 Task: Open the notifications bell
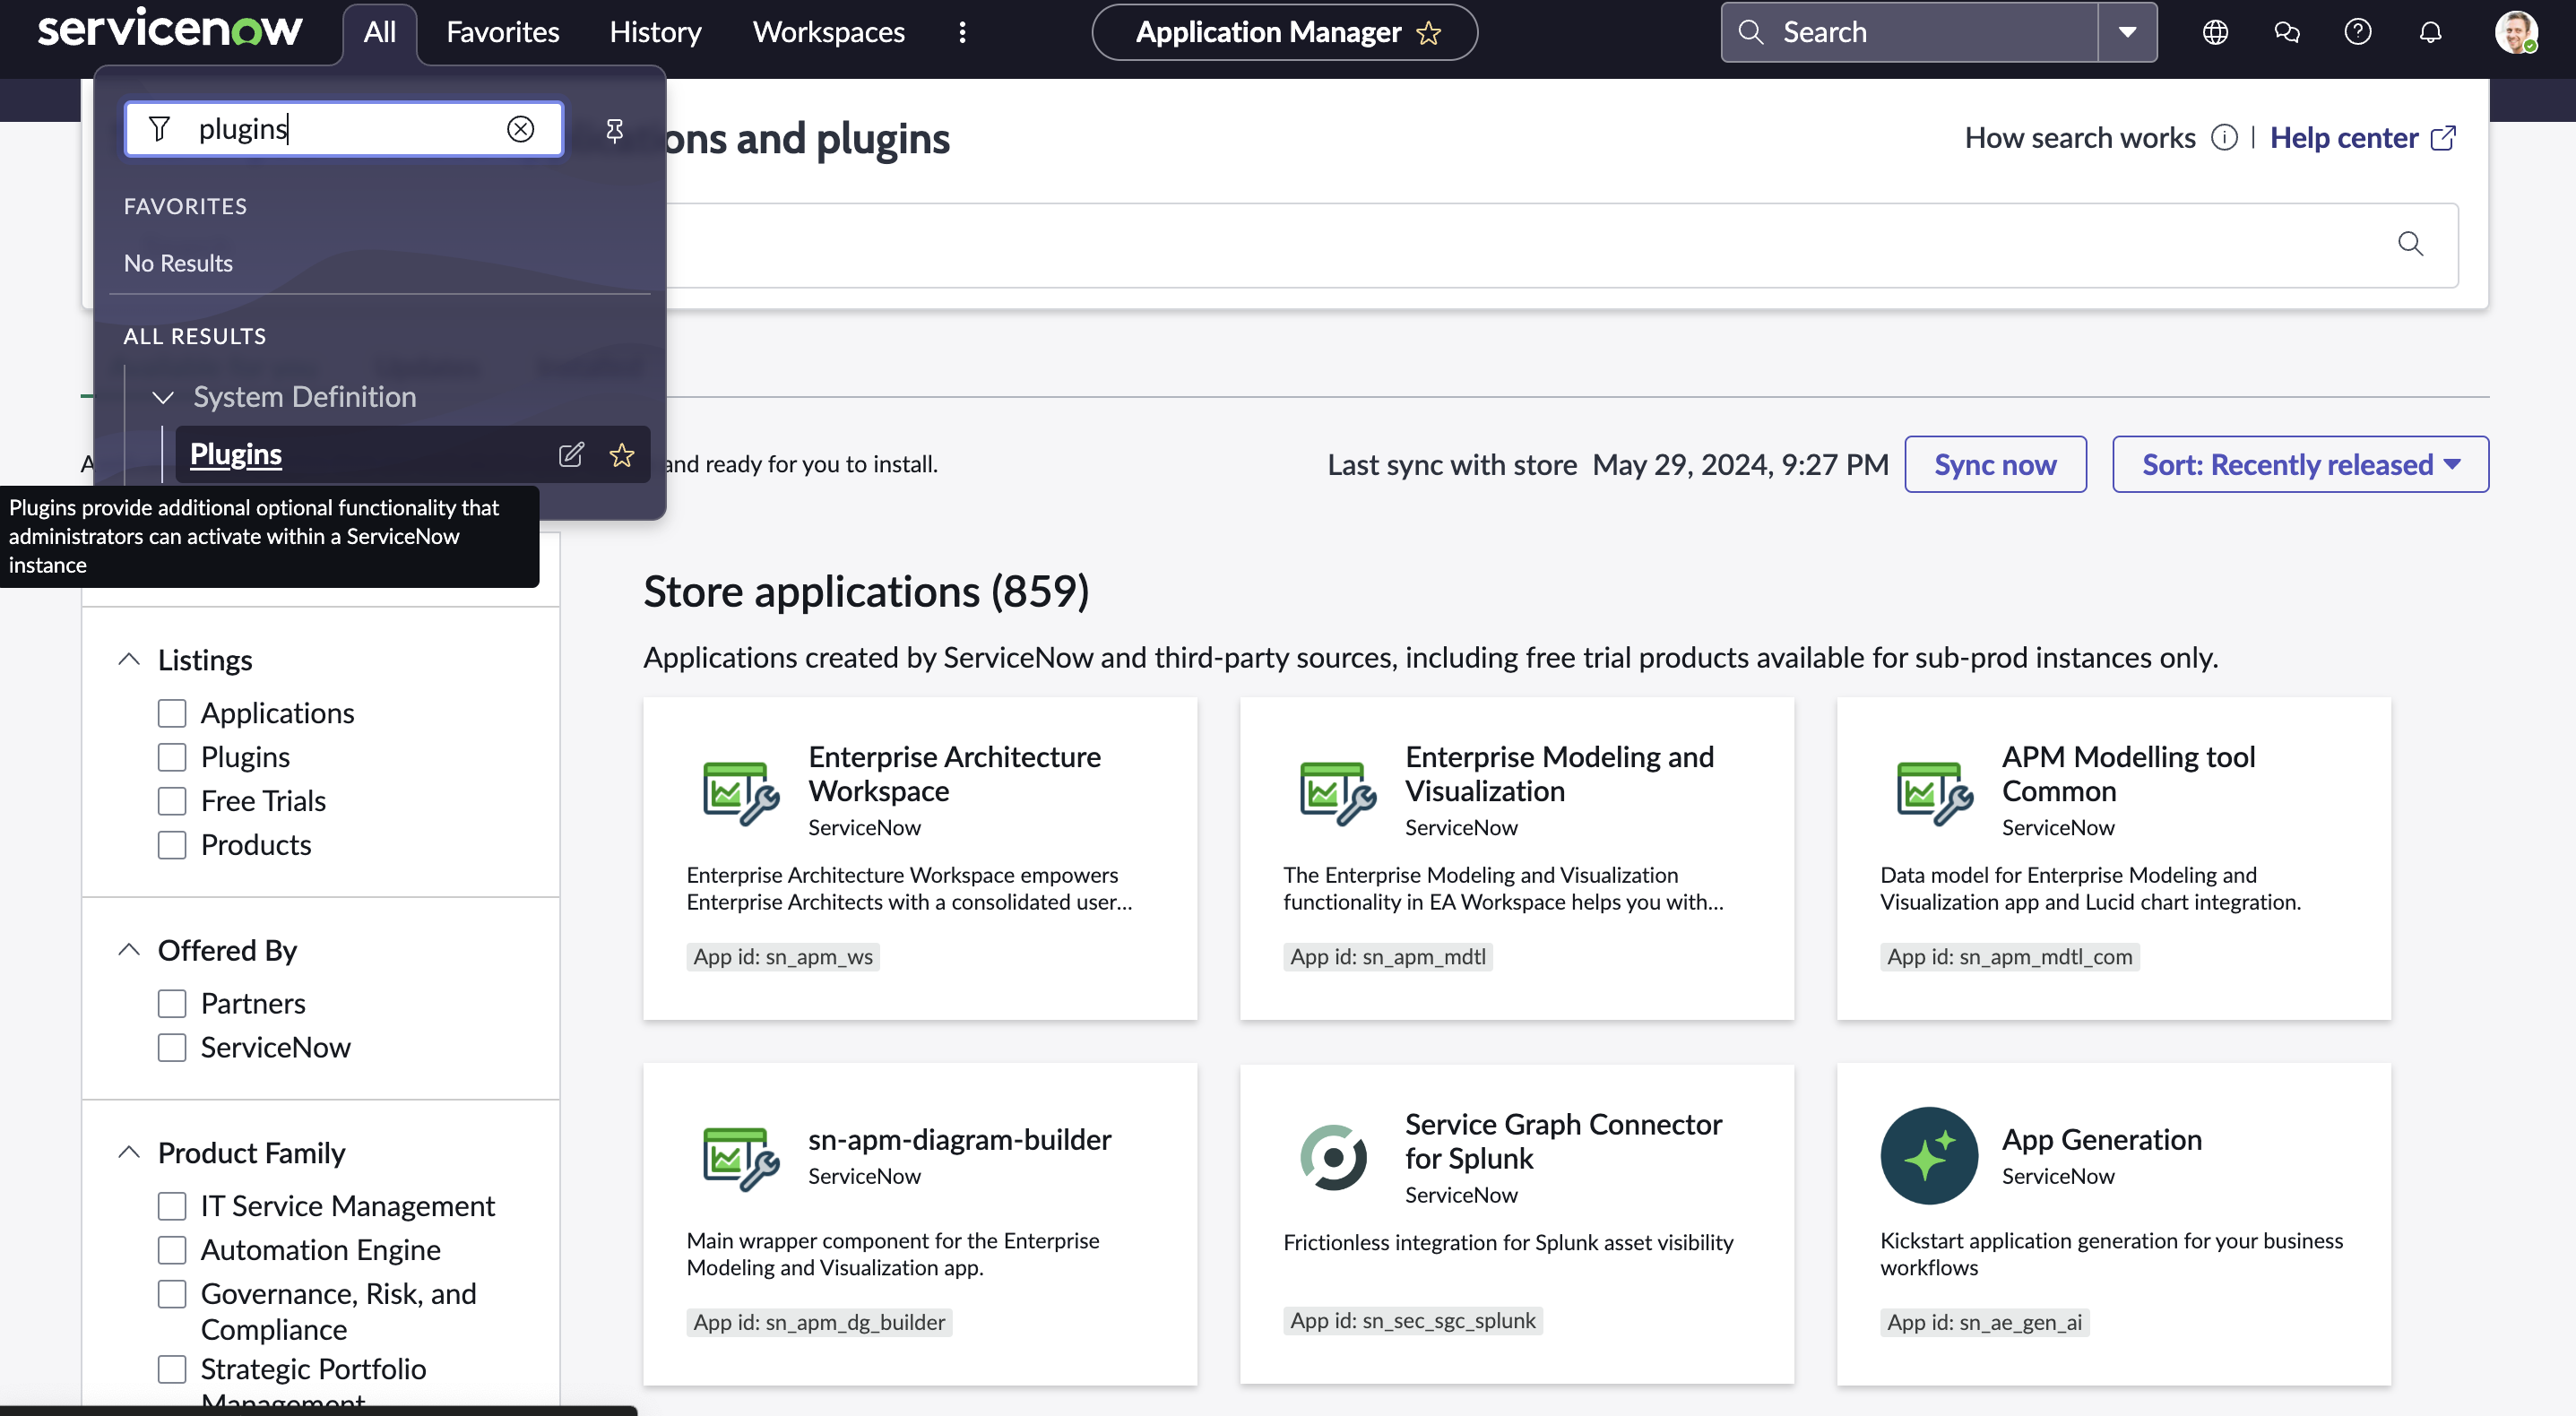tap(2430, 31)
